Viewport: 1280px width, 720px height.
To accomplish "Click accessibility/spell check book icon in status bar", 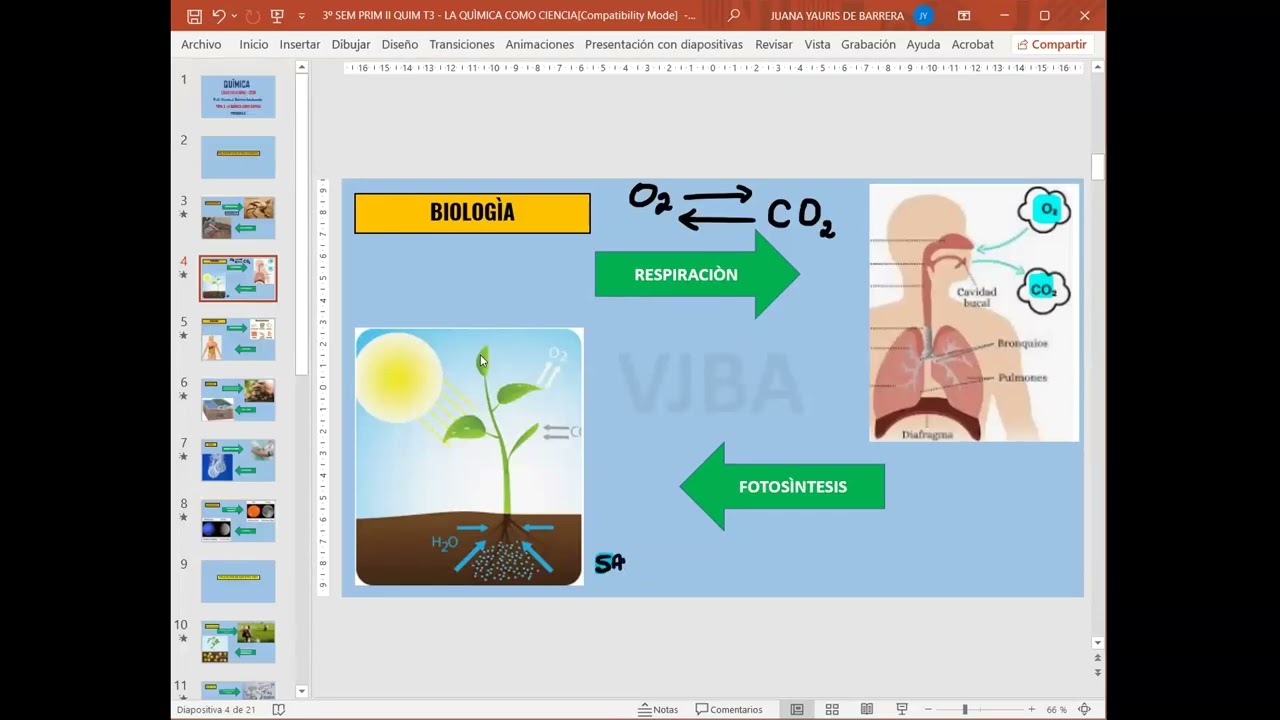I will (279, 709).
